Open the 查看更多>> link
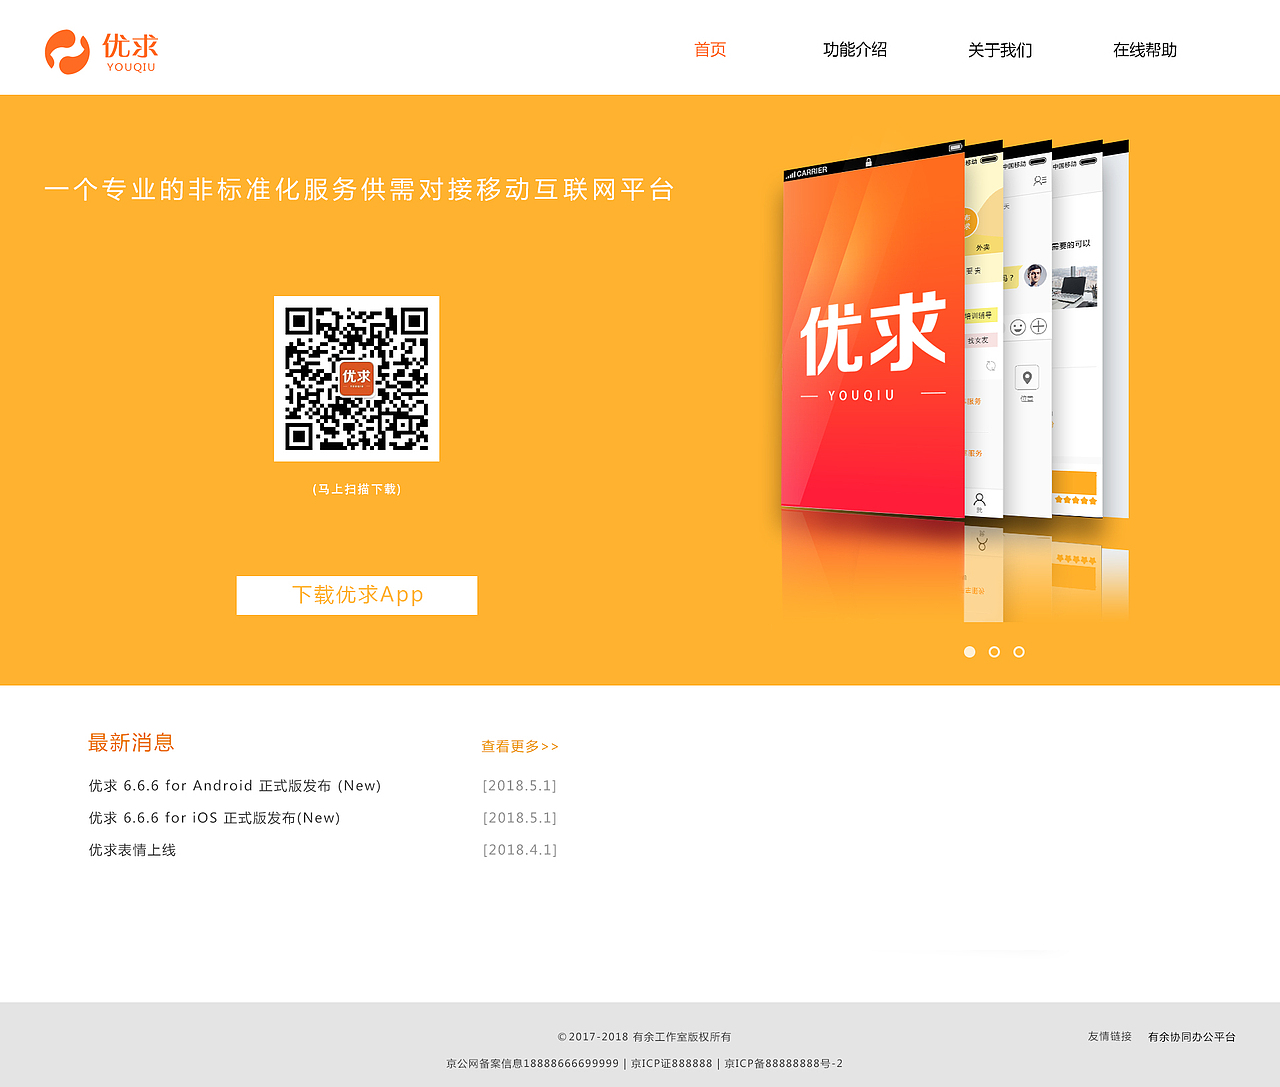 (x=519, y=745)
